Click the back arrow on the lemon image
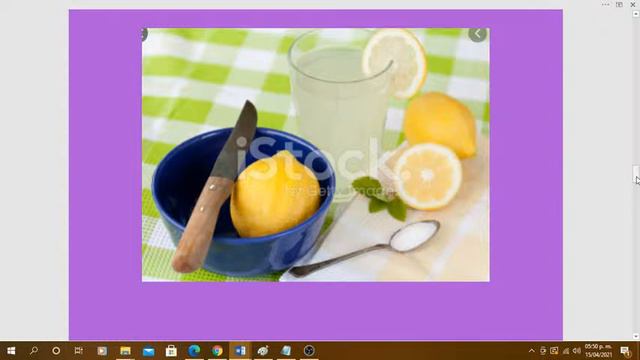640x360 pixels. click(478, 34)
